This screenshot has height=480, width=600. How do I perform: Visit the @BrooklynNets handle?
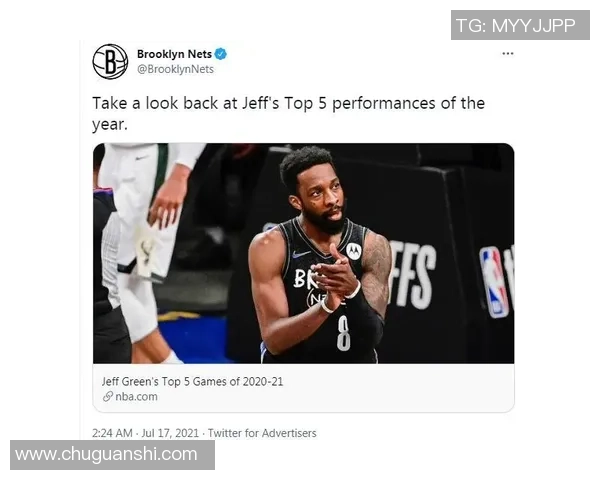click(175, 69)
